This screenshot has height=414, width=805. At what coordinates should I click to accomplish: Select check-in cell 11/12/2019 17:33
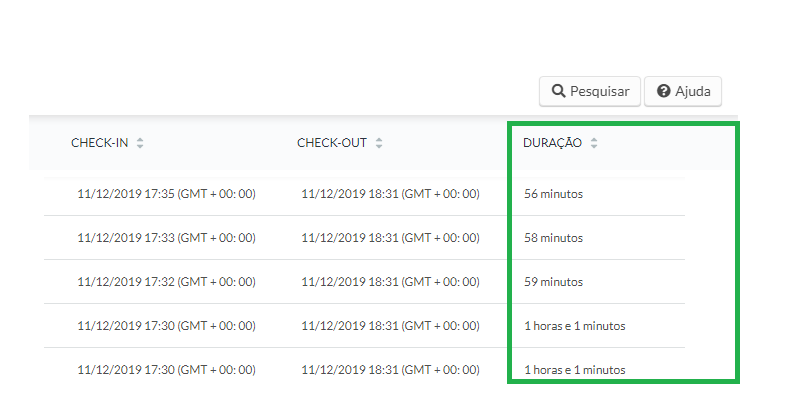[166, 238]
